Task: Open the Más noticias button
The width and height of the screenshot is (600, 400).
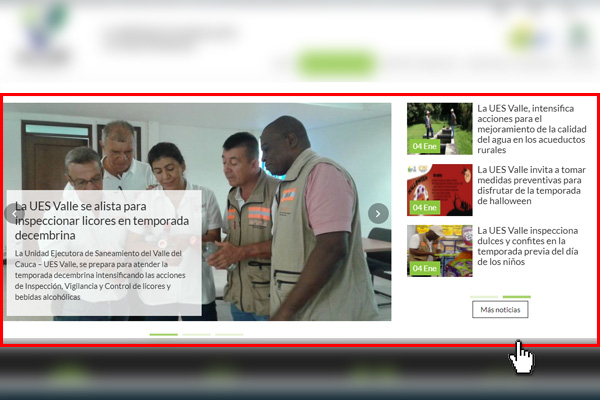Action: pyautogui.click(x=500, y=310)
